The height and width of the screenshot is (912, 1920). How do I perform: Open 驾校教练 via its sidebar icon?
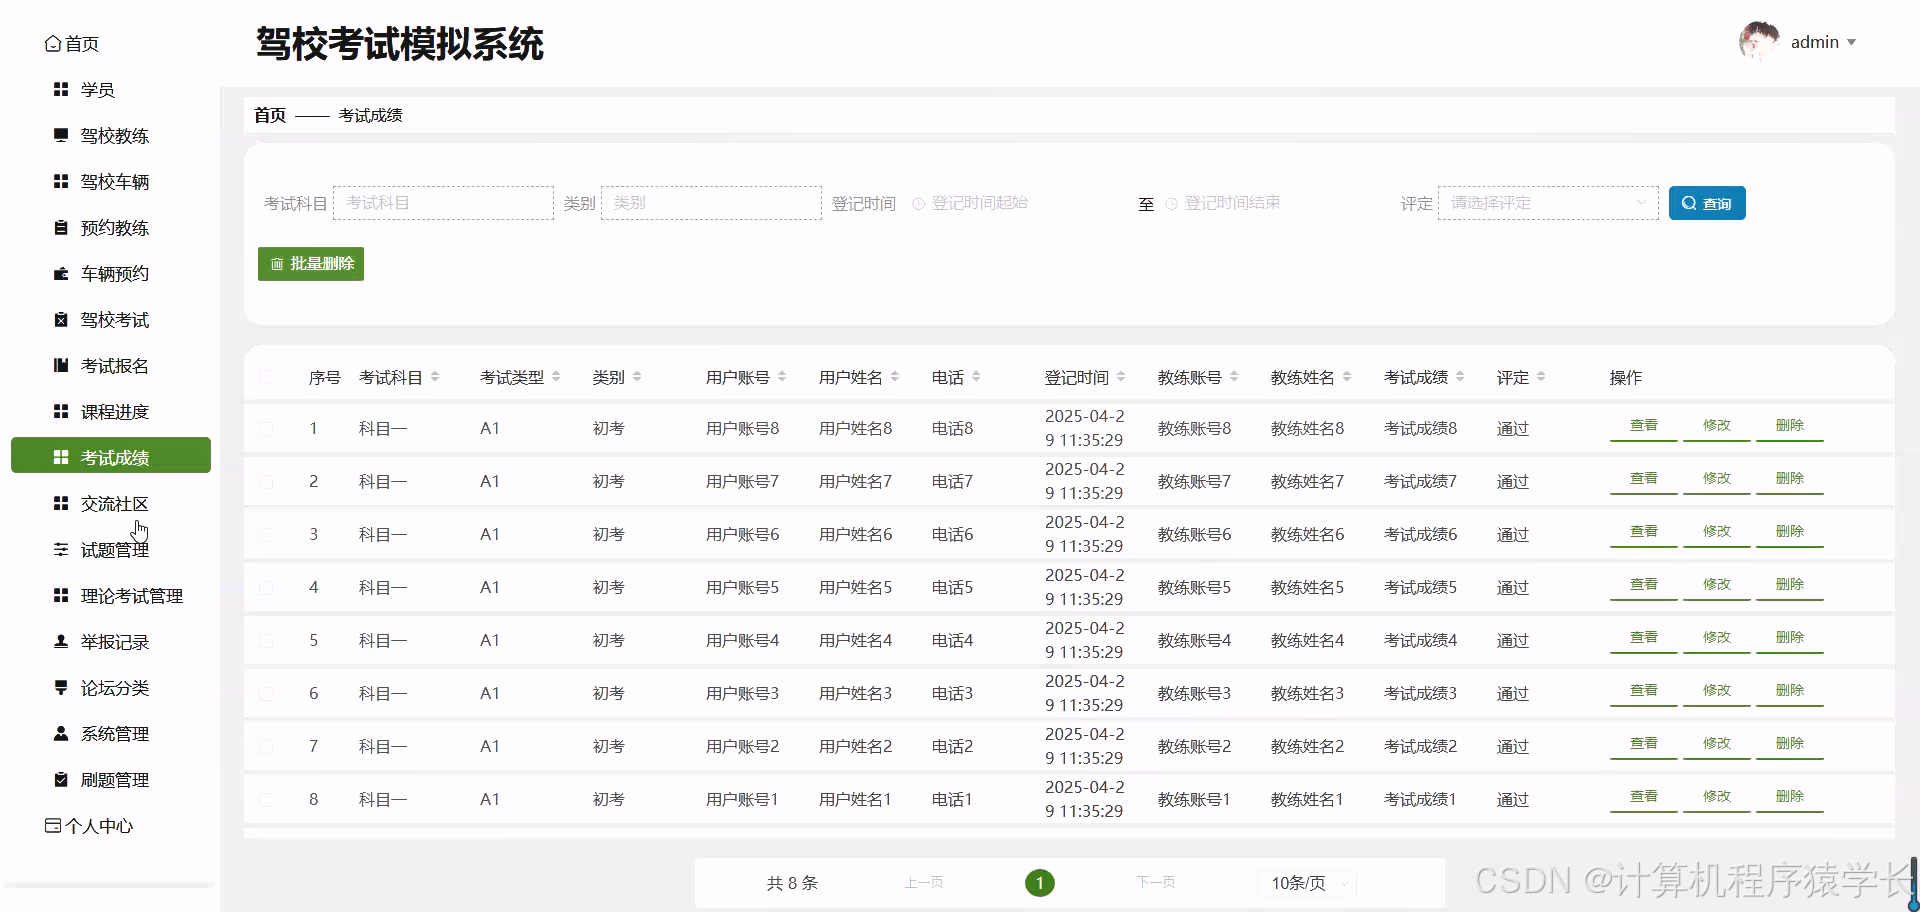pyautogui.click(x=60, y=135)
